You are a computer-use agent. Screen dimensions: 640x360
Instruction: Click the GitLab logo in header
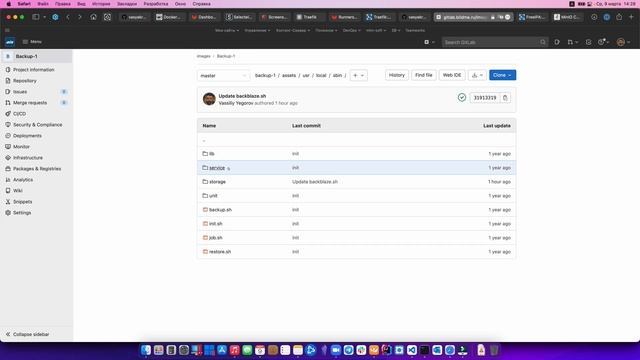[x=10, y=42]
